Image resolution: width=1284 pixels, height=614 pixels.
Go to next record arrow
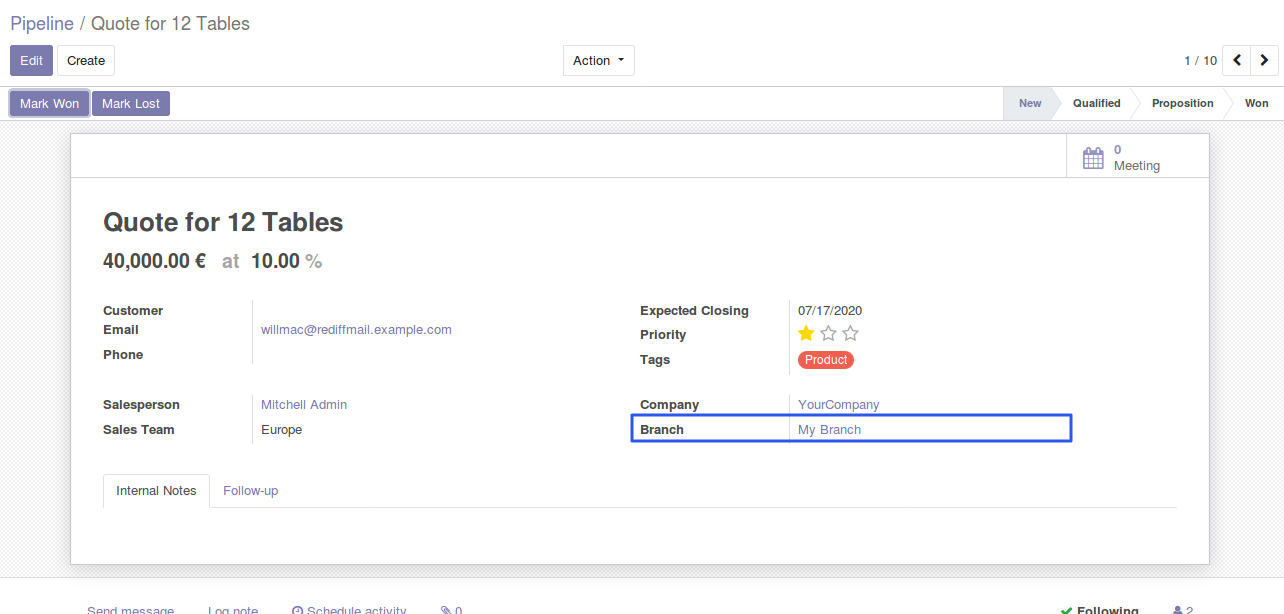[1264, 61]
